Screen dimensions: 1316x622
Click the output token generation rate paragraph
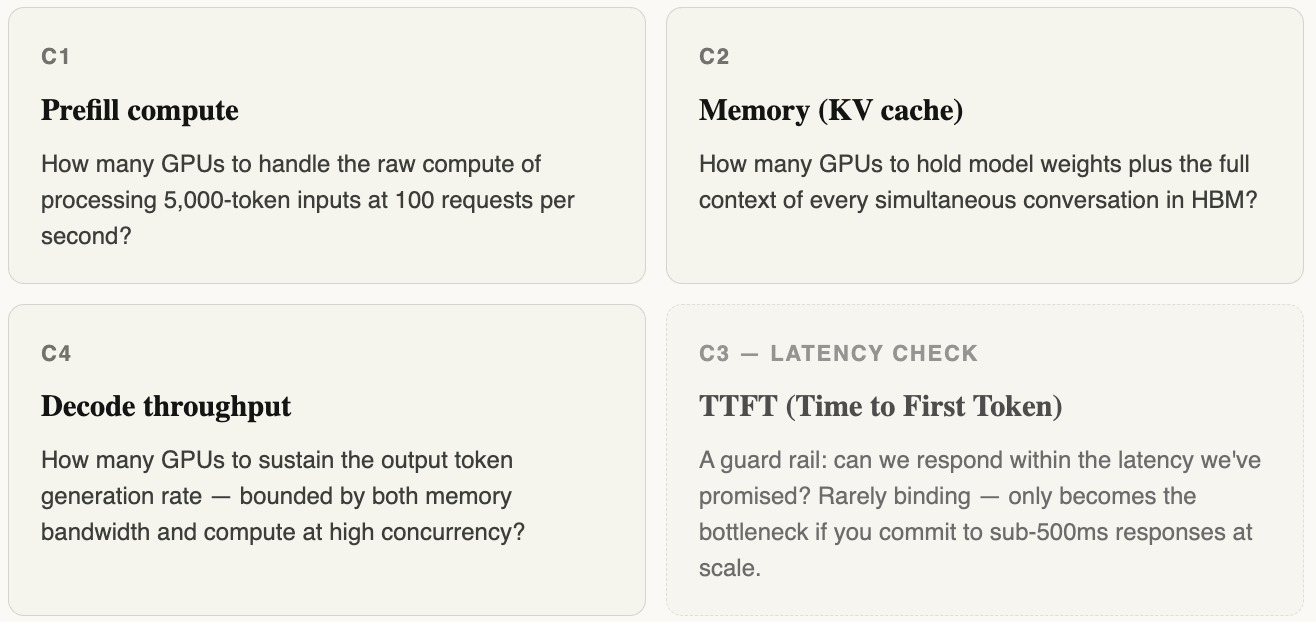pos(283,496)
